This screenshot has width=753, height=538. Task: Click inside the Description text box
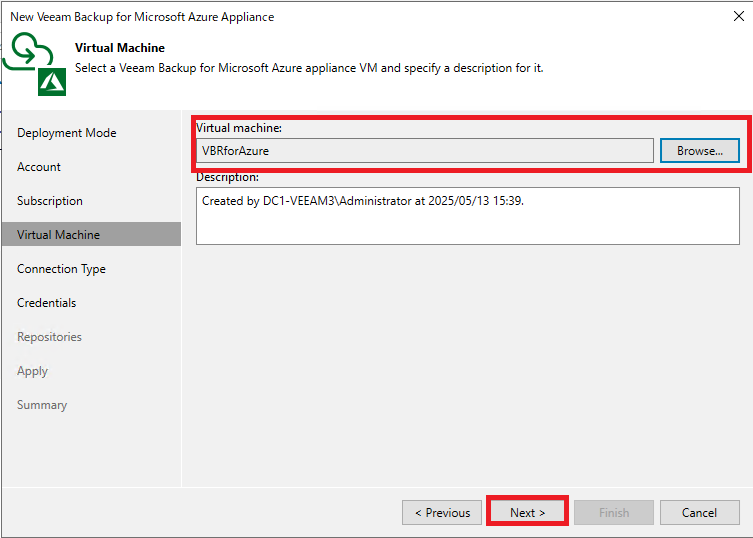468,216
